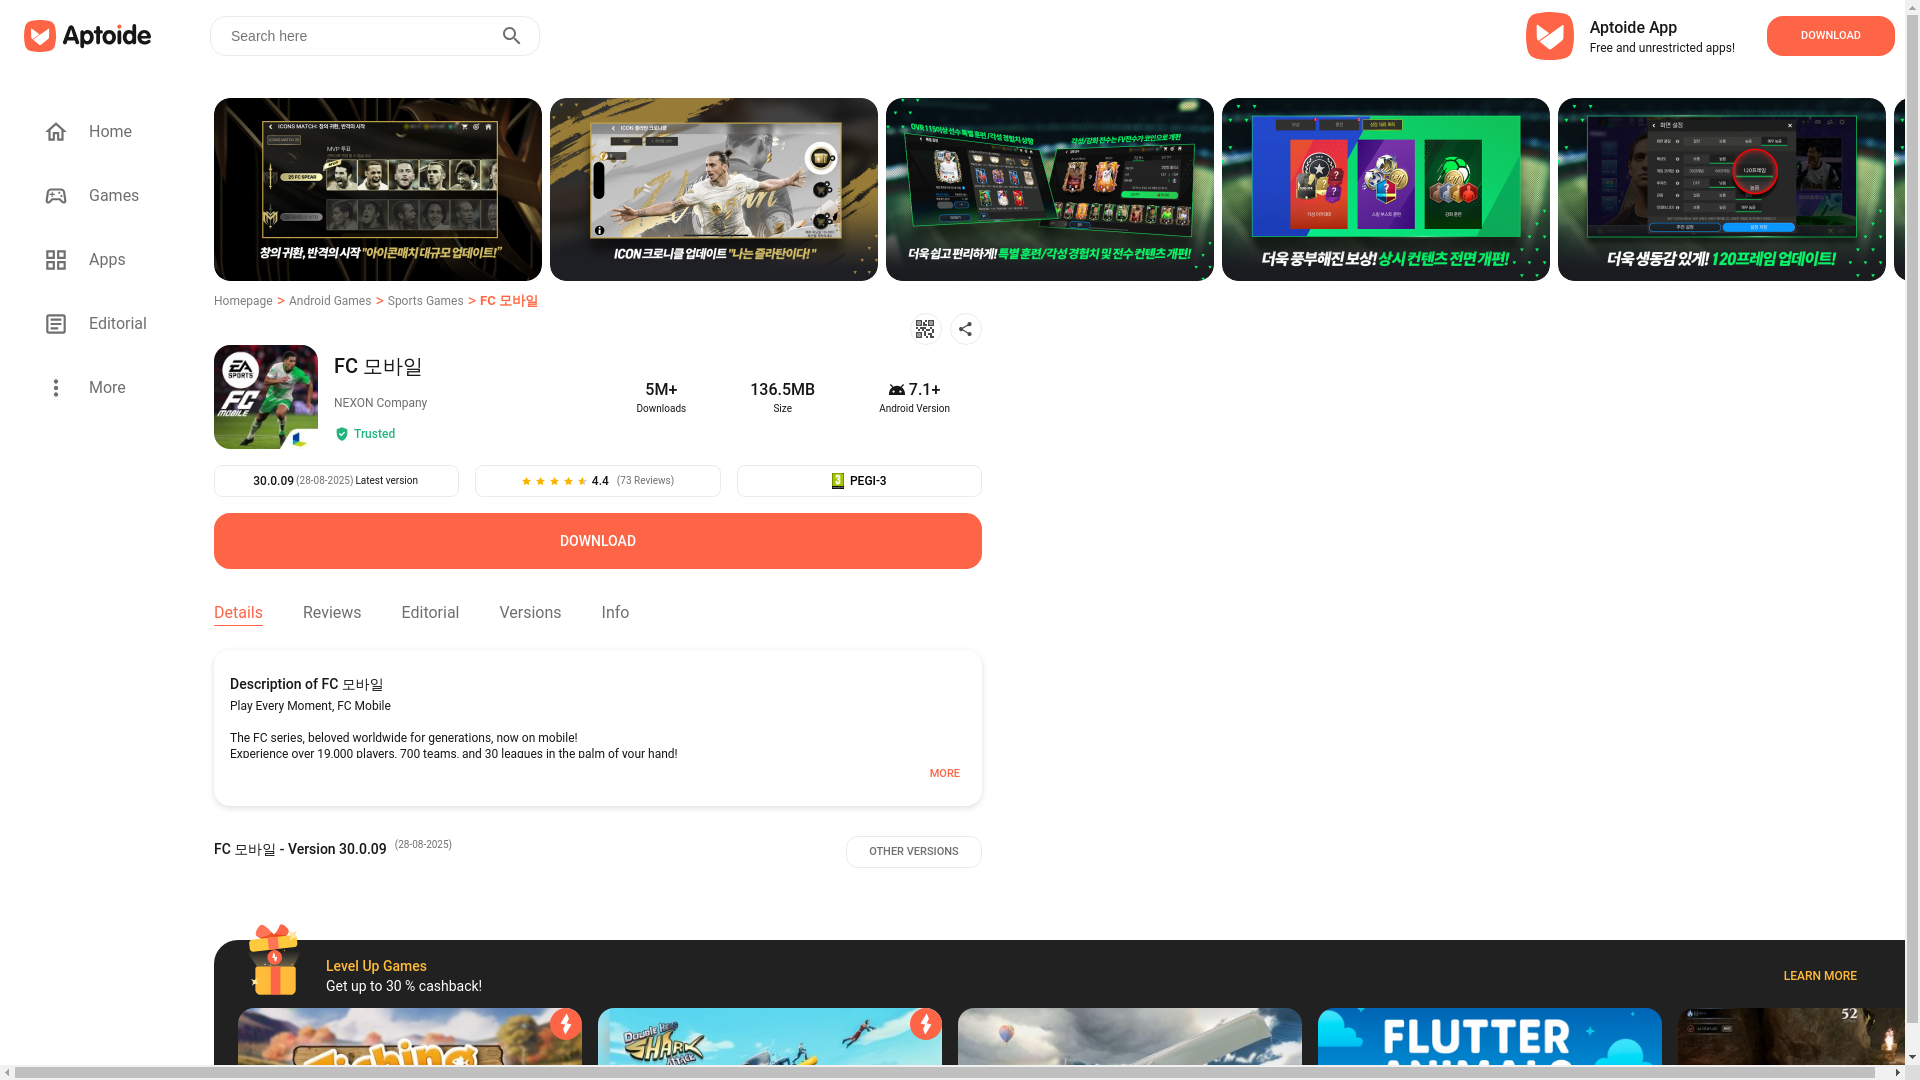Click the Aptoide App promo icon
Viewport: 1920px width, 1080px height.
coord(1549,36)
